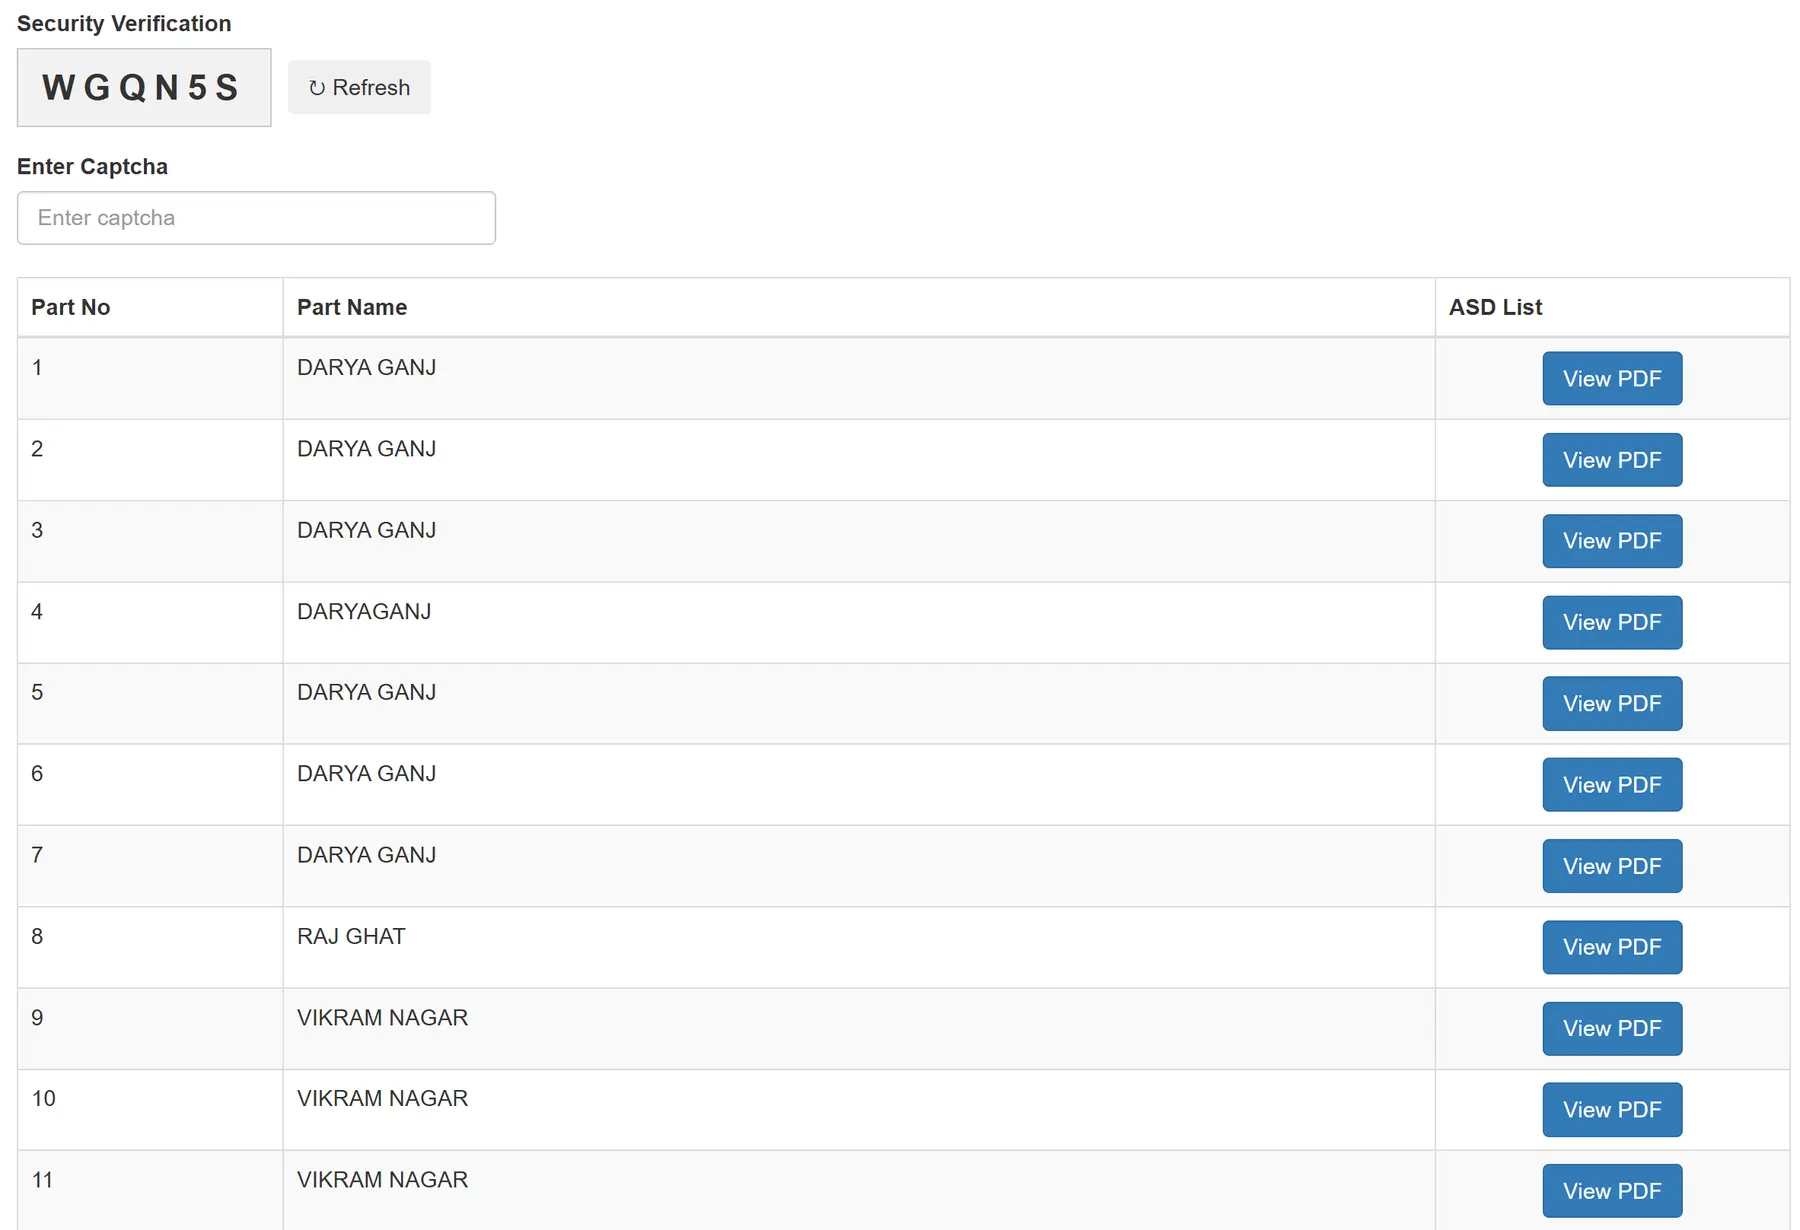Click the Enter Captcha label
This screenshot has height=1230, width=1800.
click(92, 166)
